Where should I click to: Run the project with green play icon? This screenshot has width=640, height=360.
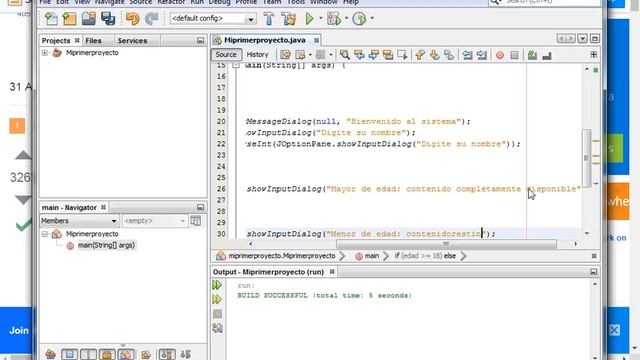pyautogui.click(x=309, y=19)
